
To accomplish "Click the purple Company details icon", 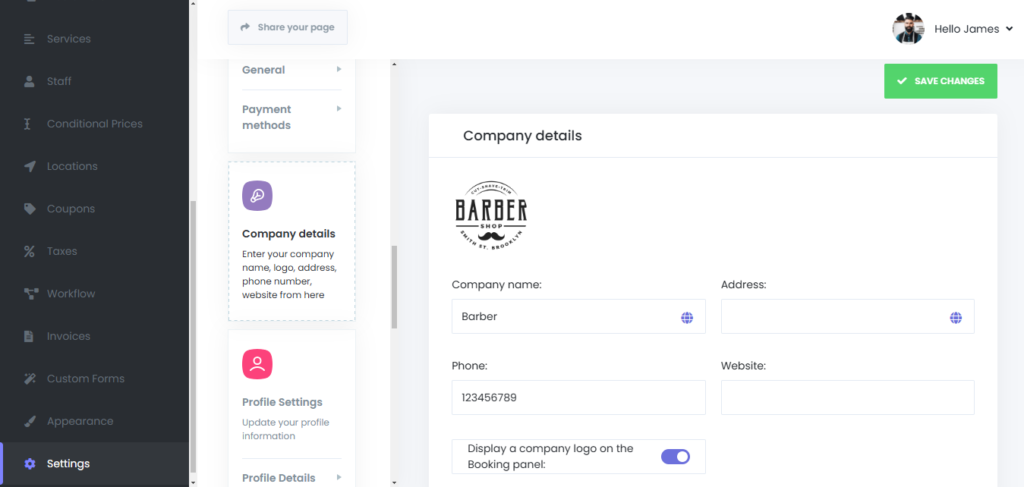I will point(257,196).
